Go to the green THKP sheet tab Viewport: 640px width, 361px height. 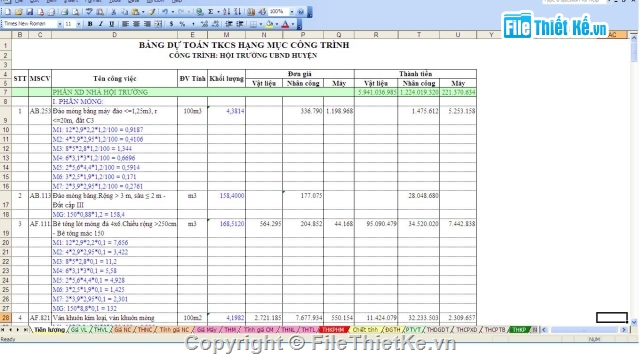coord(519,330)
